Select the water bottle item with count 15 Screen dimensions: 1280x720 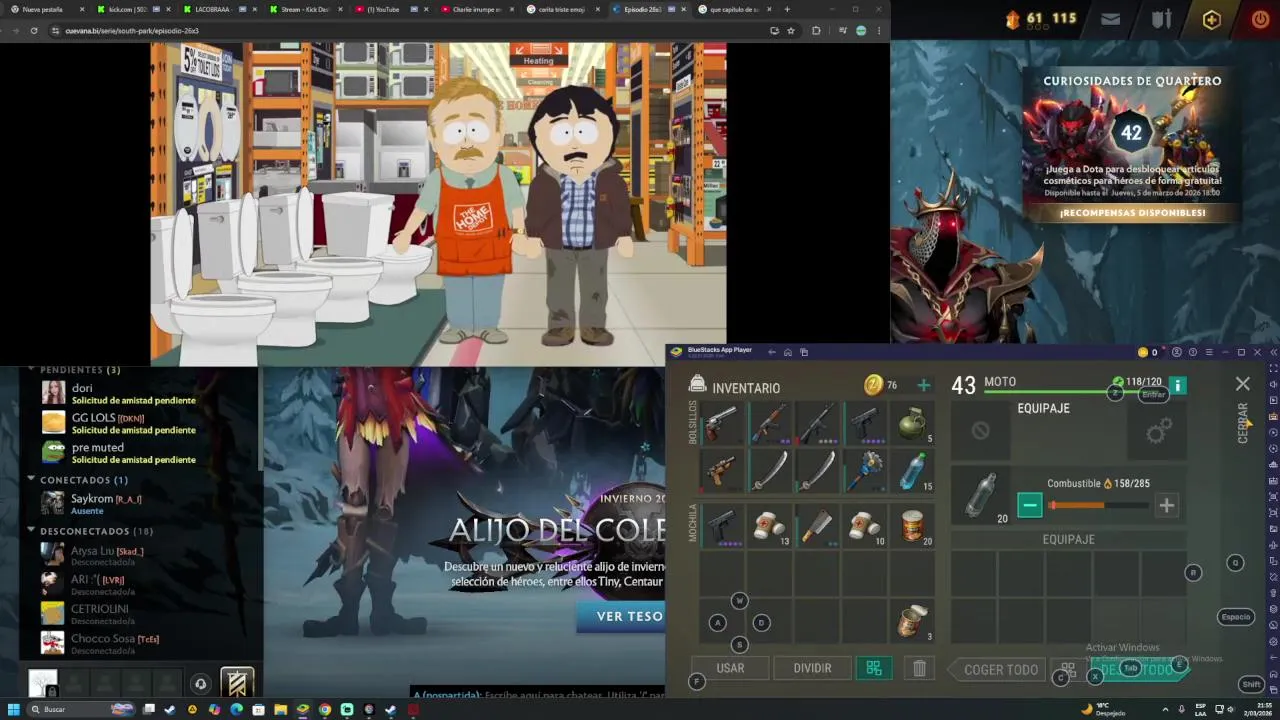[912, 471]
